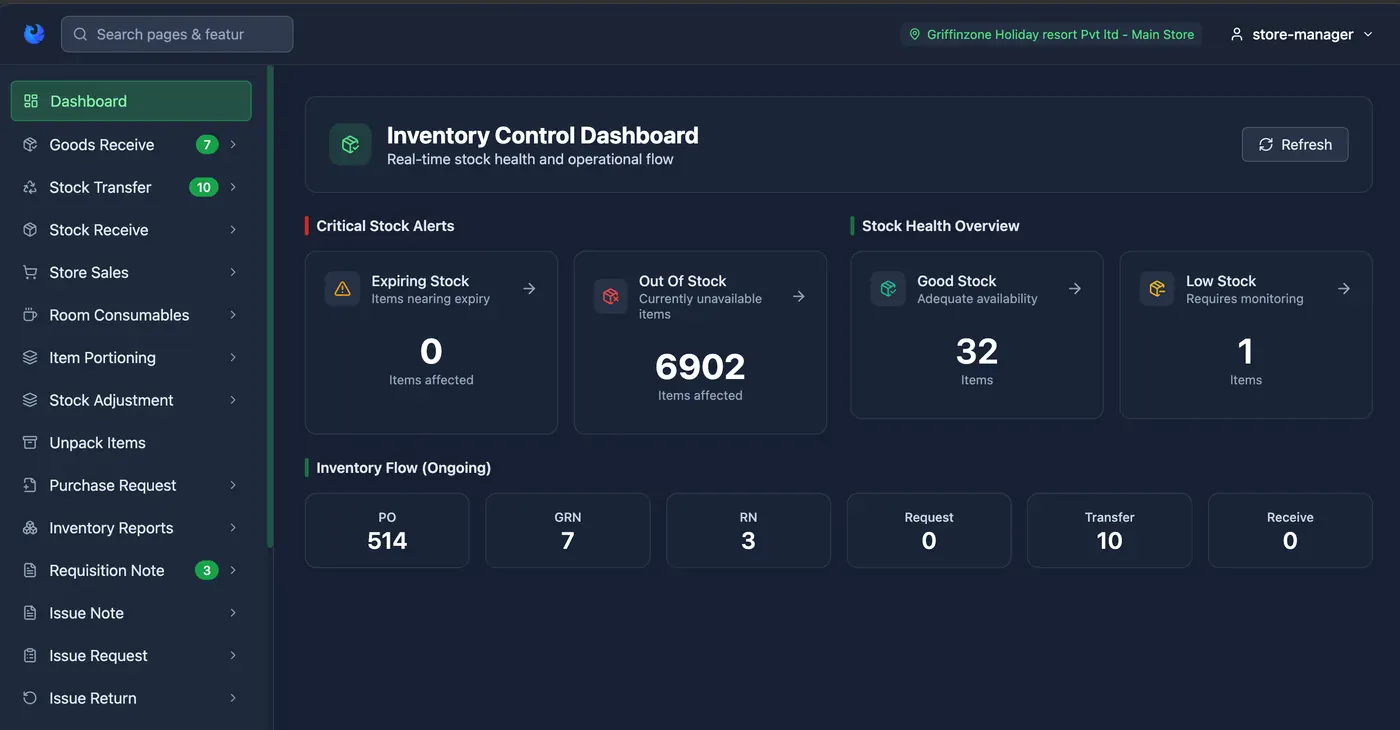The image size is (1400, 730).
Task: Click the search magnifier icon
Action: click(x=80, y=34)
